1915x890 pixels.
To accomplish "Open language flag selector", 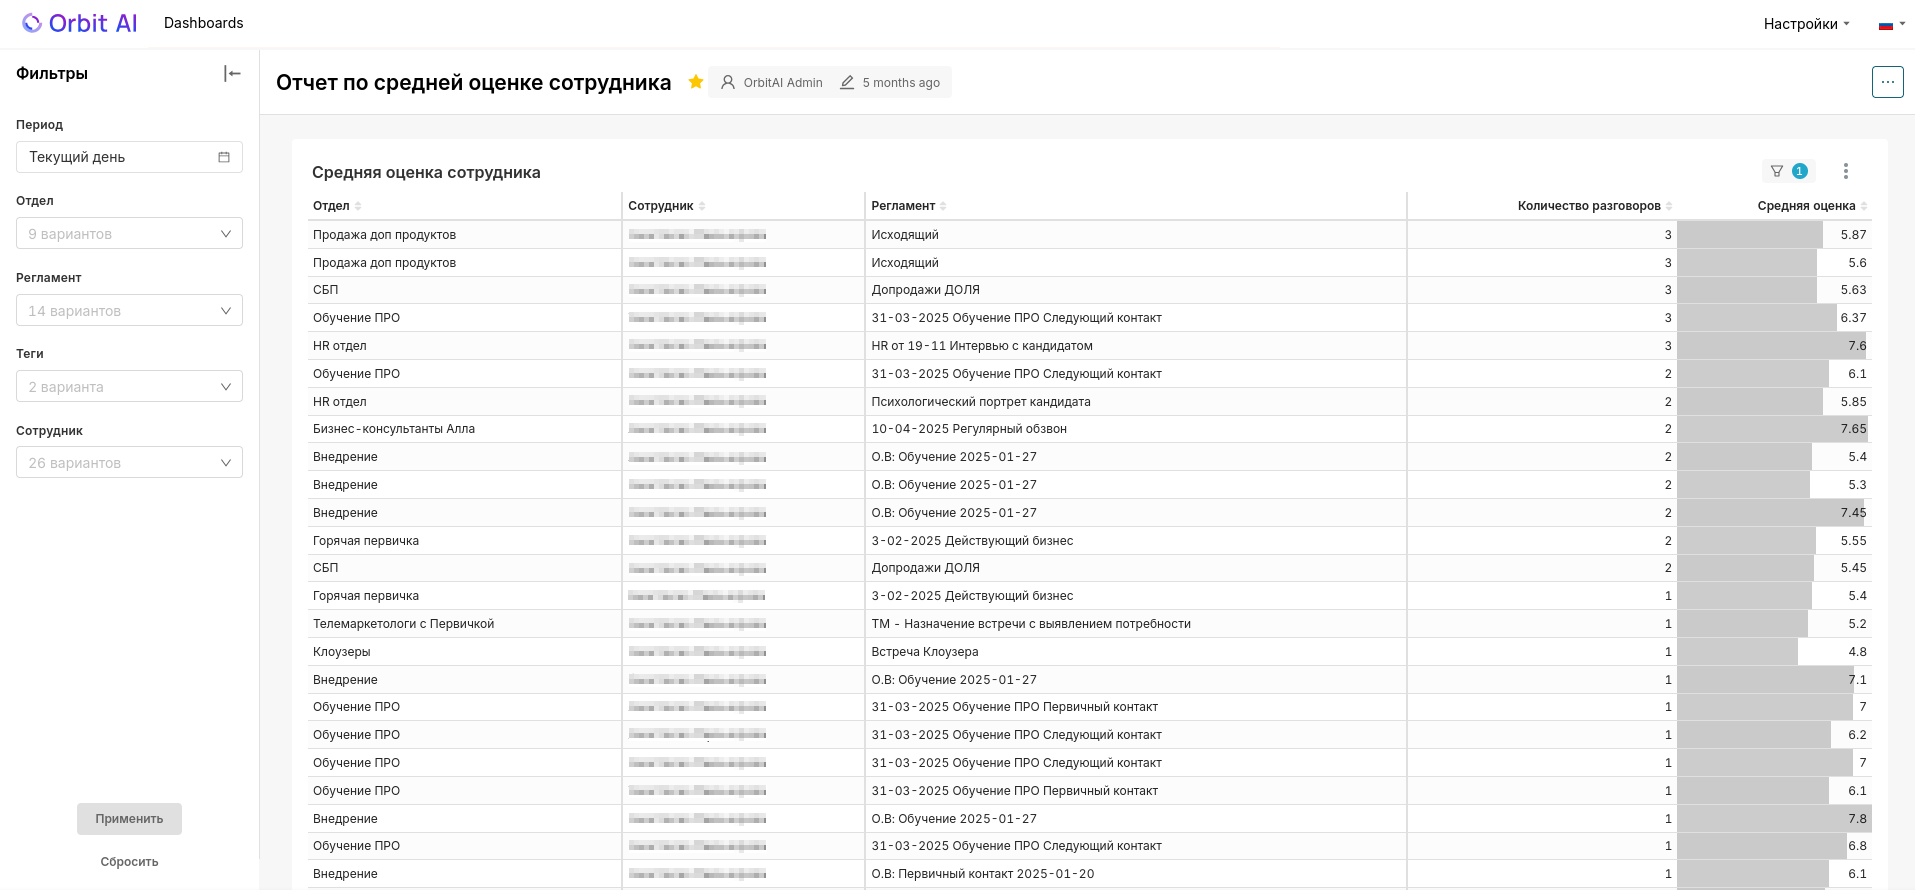I will tap(1891, 24).
